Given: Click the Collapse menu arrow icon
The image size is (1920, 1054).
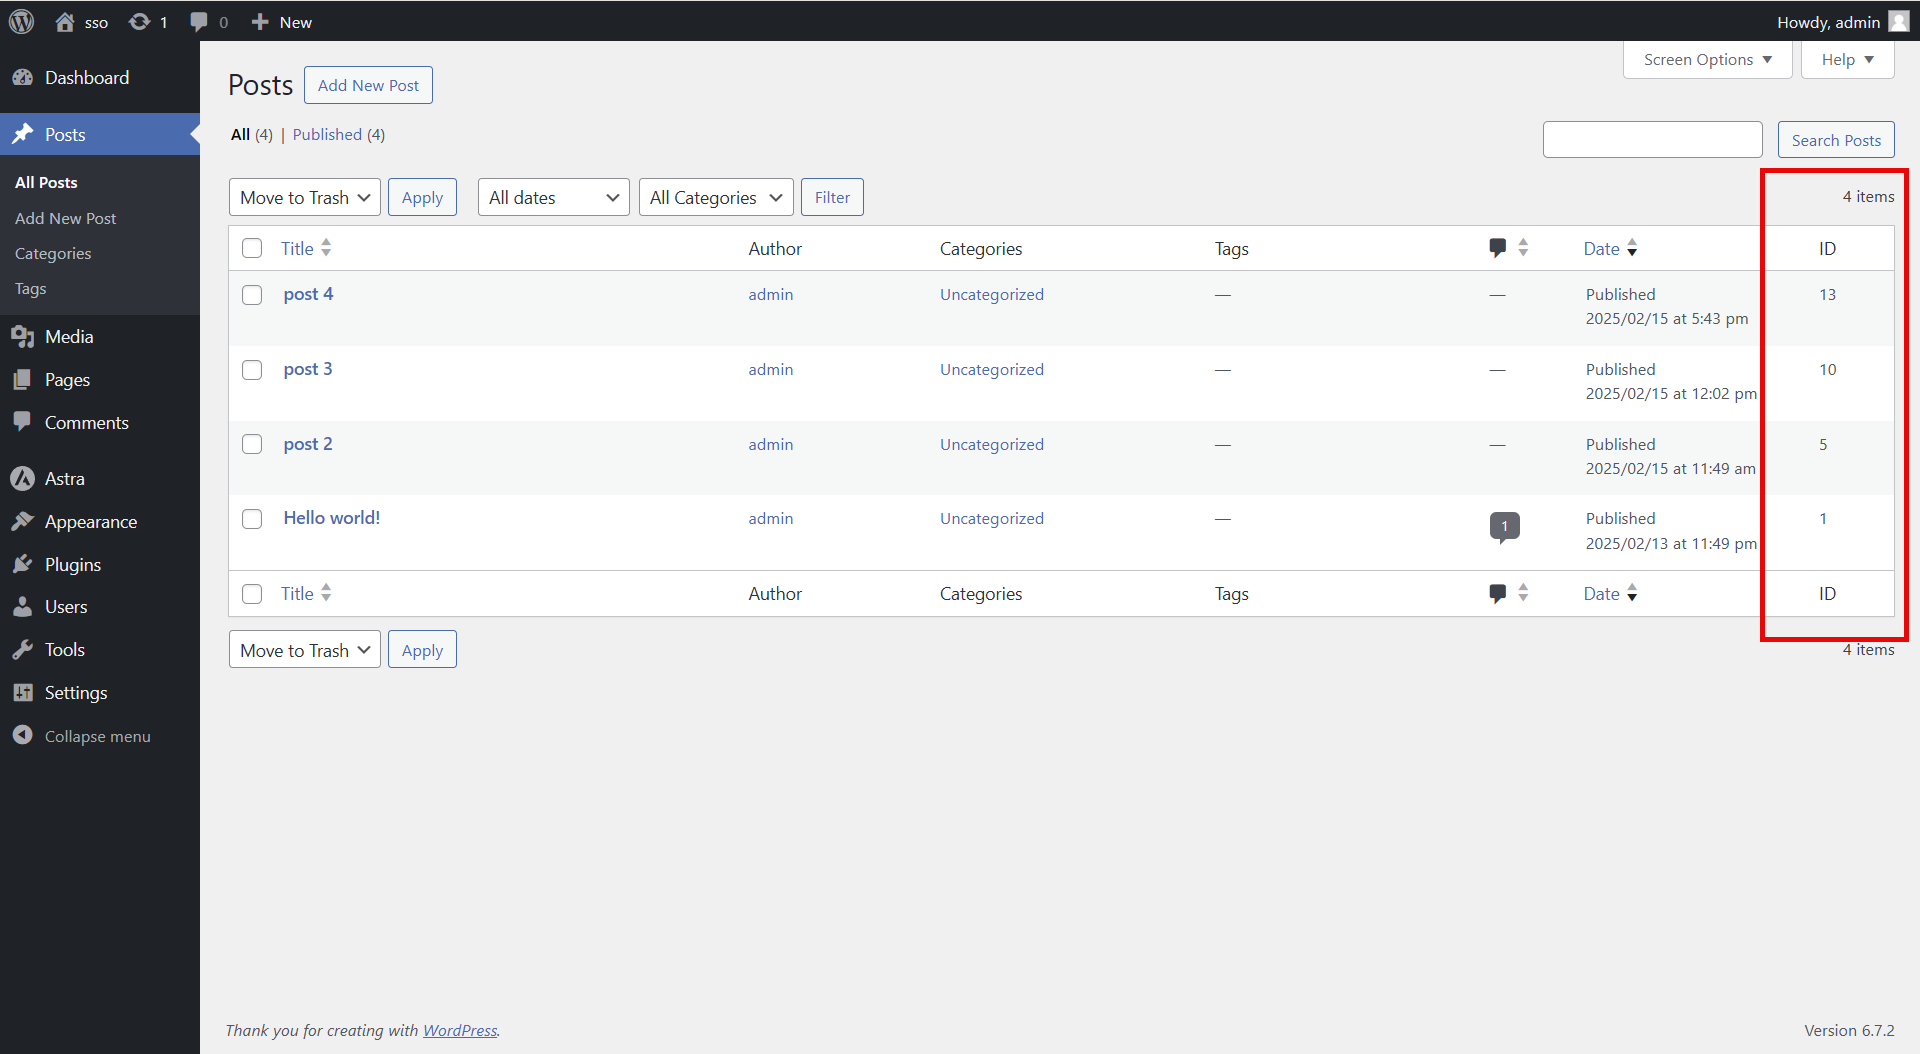Looking at the screenshot, I should tap(23, 736).
